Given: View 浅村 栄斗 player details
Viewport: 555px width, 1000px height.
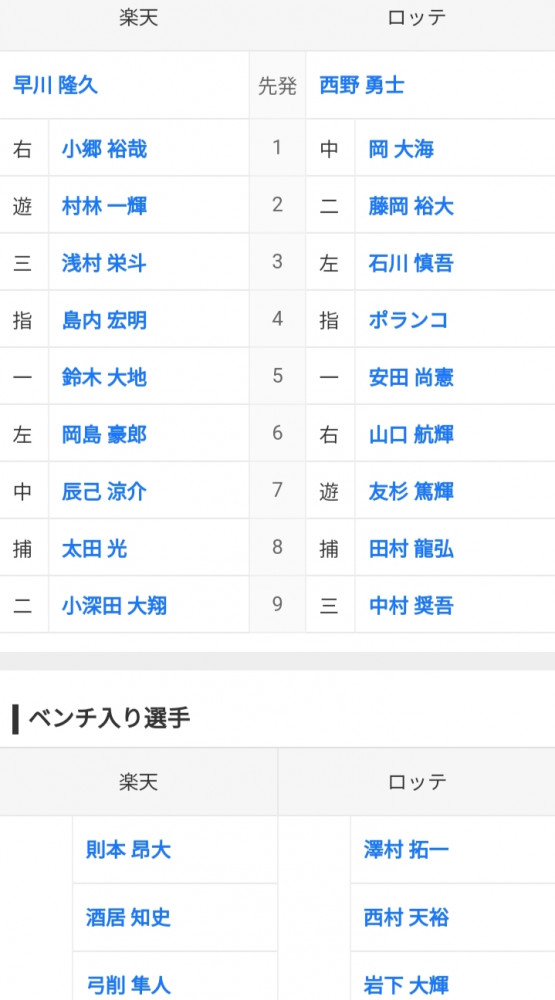Looking at the screenshot, I should [104, 263].
